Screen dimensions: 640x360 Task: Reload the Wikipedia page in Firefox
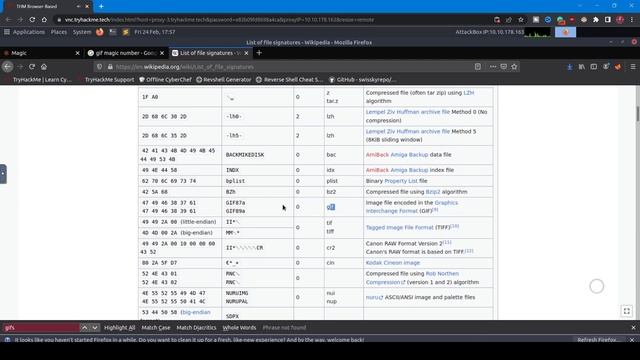32,67
